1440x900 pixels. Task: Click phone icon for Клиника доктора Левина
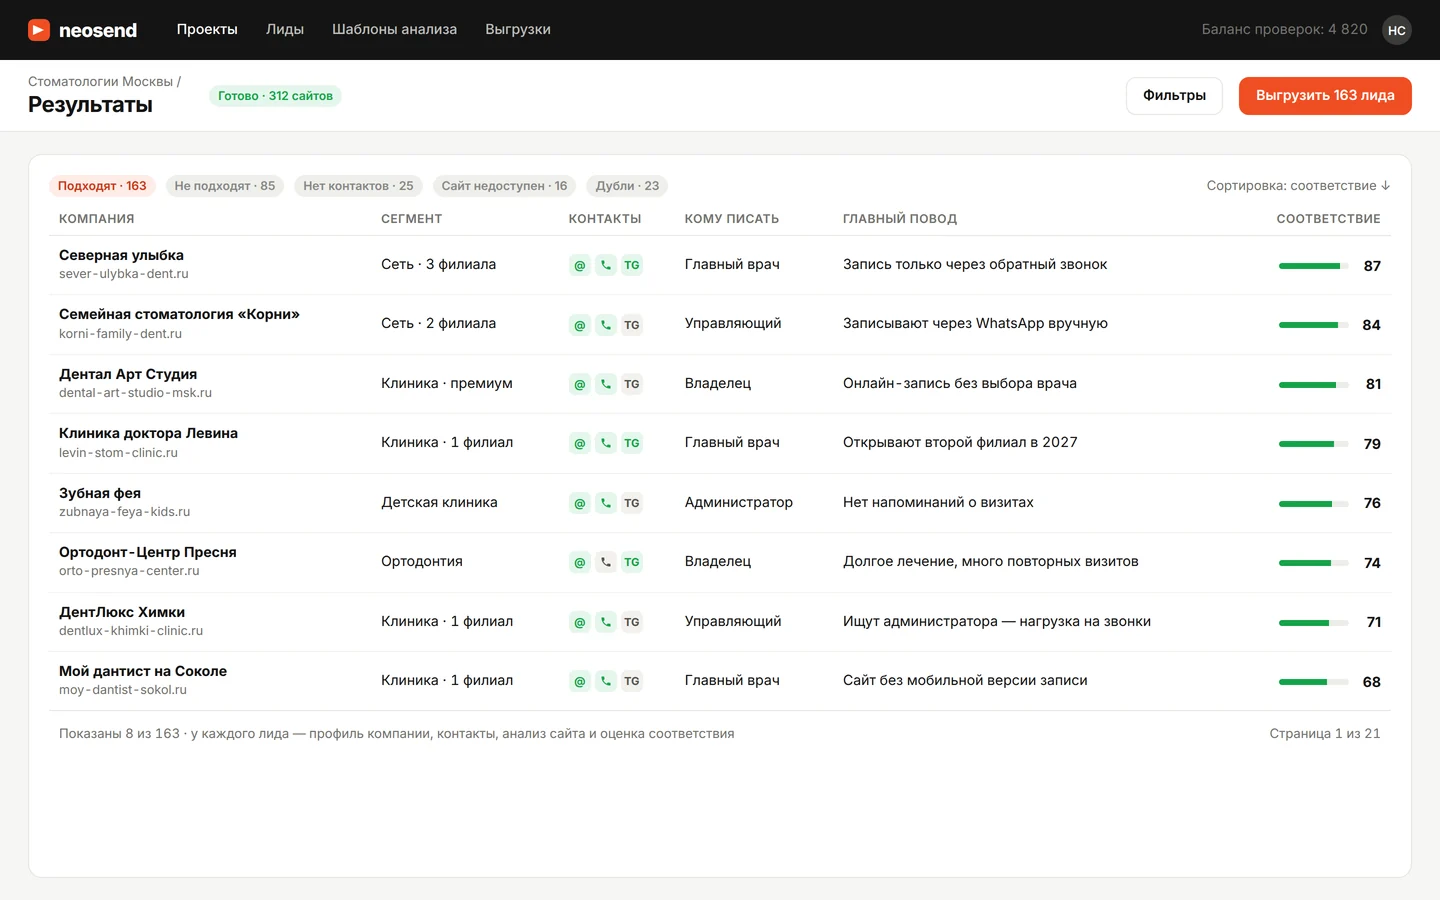(606, 443)
